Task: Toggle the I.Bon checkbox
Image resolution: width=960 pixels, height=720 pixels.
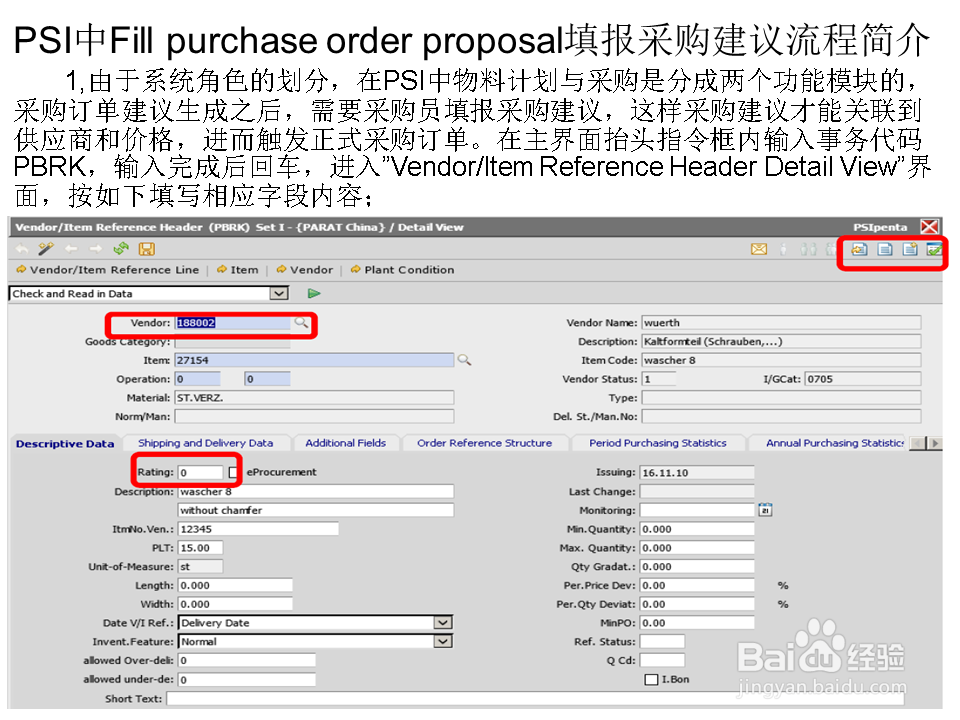Action: click(652, 679)
